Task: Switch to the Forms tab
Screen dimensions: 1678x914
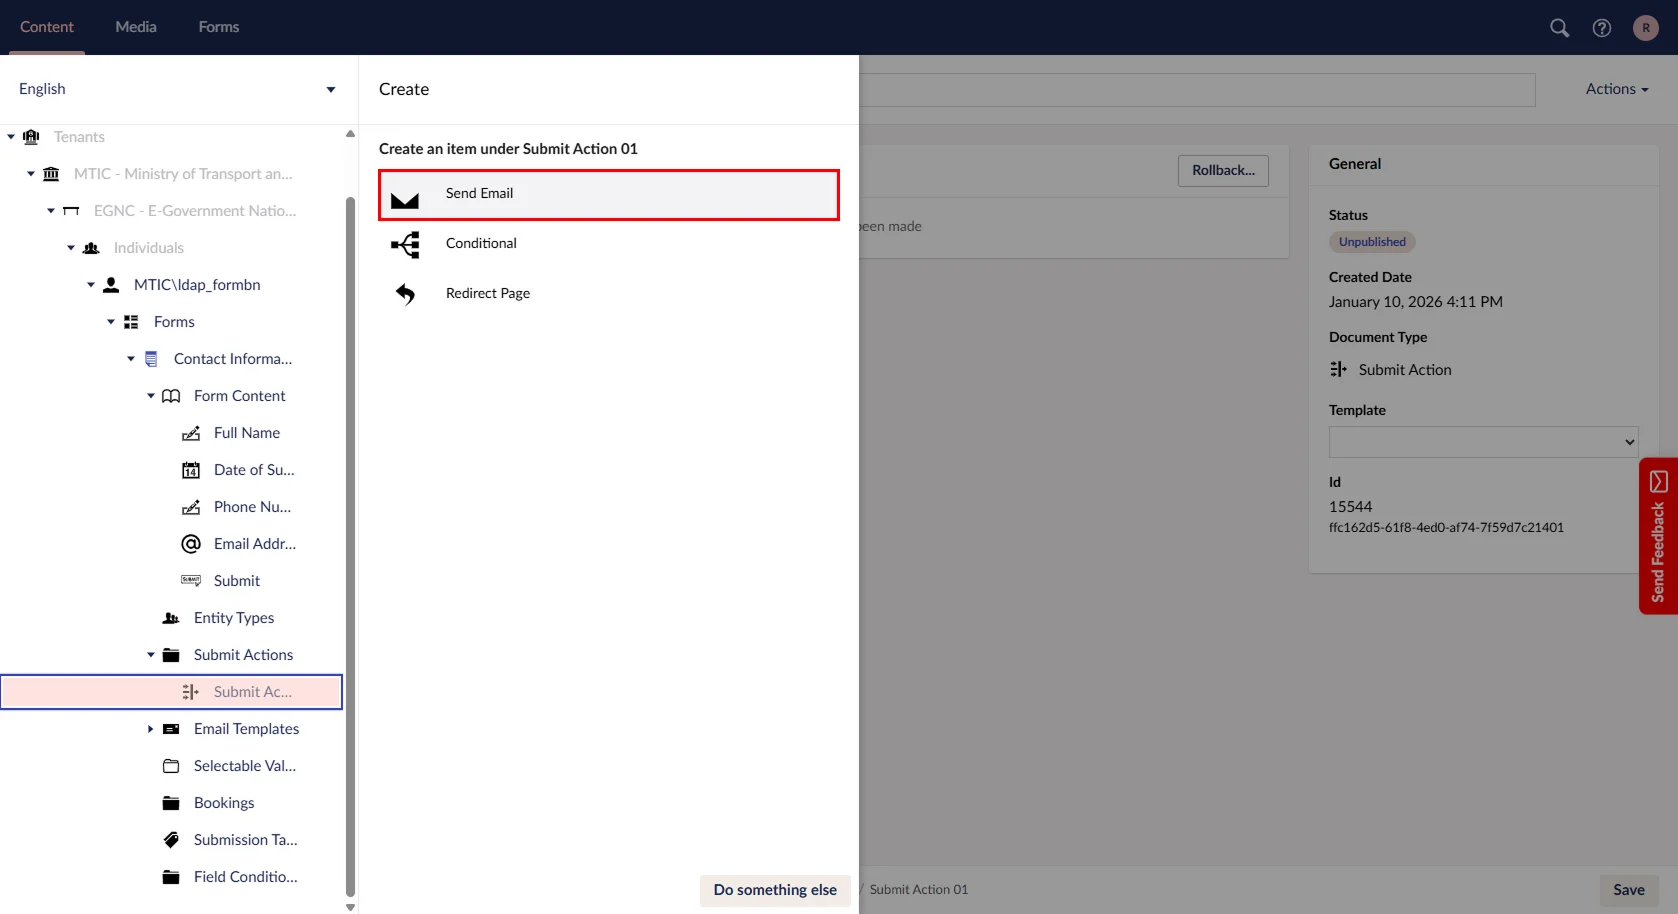Action: (218, 27)
